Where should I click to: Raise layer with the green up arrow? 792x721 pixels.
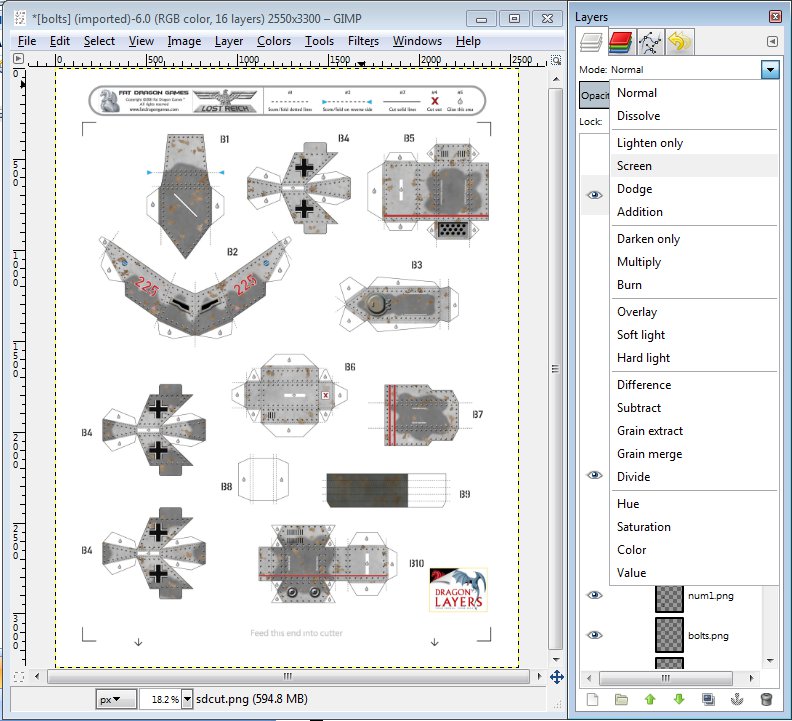click(x=651, y=699)
